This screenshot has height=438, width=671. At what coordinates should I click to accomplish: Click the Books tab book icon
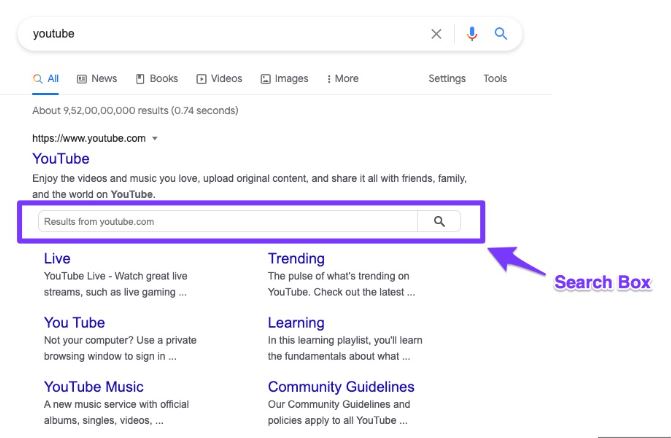click(x=140, y=79)
